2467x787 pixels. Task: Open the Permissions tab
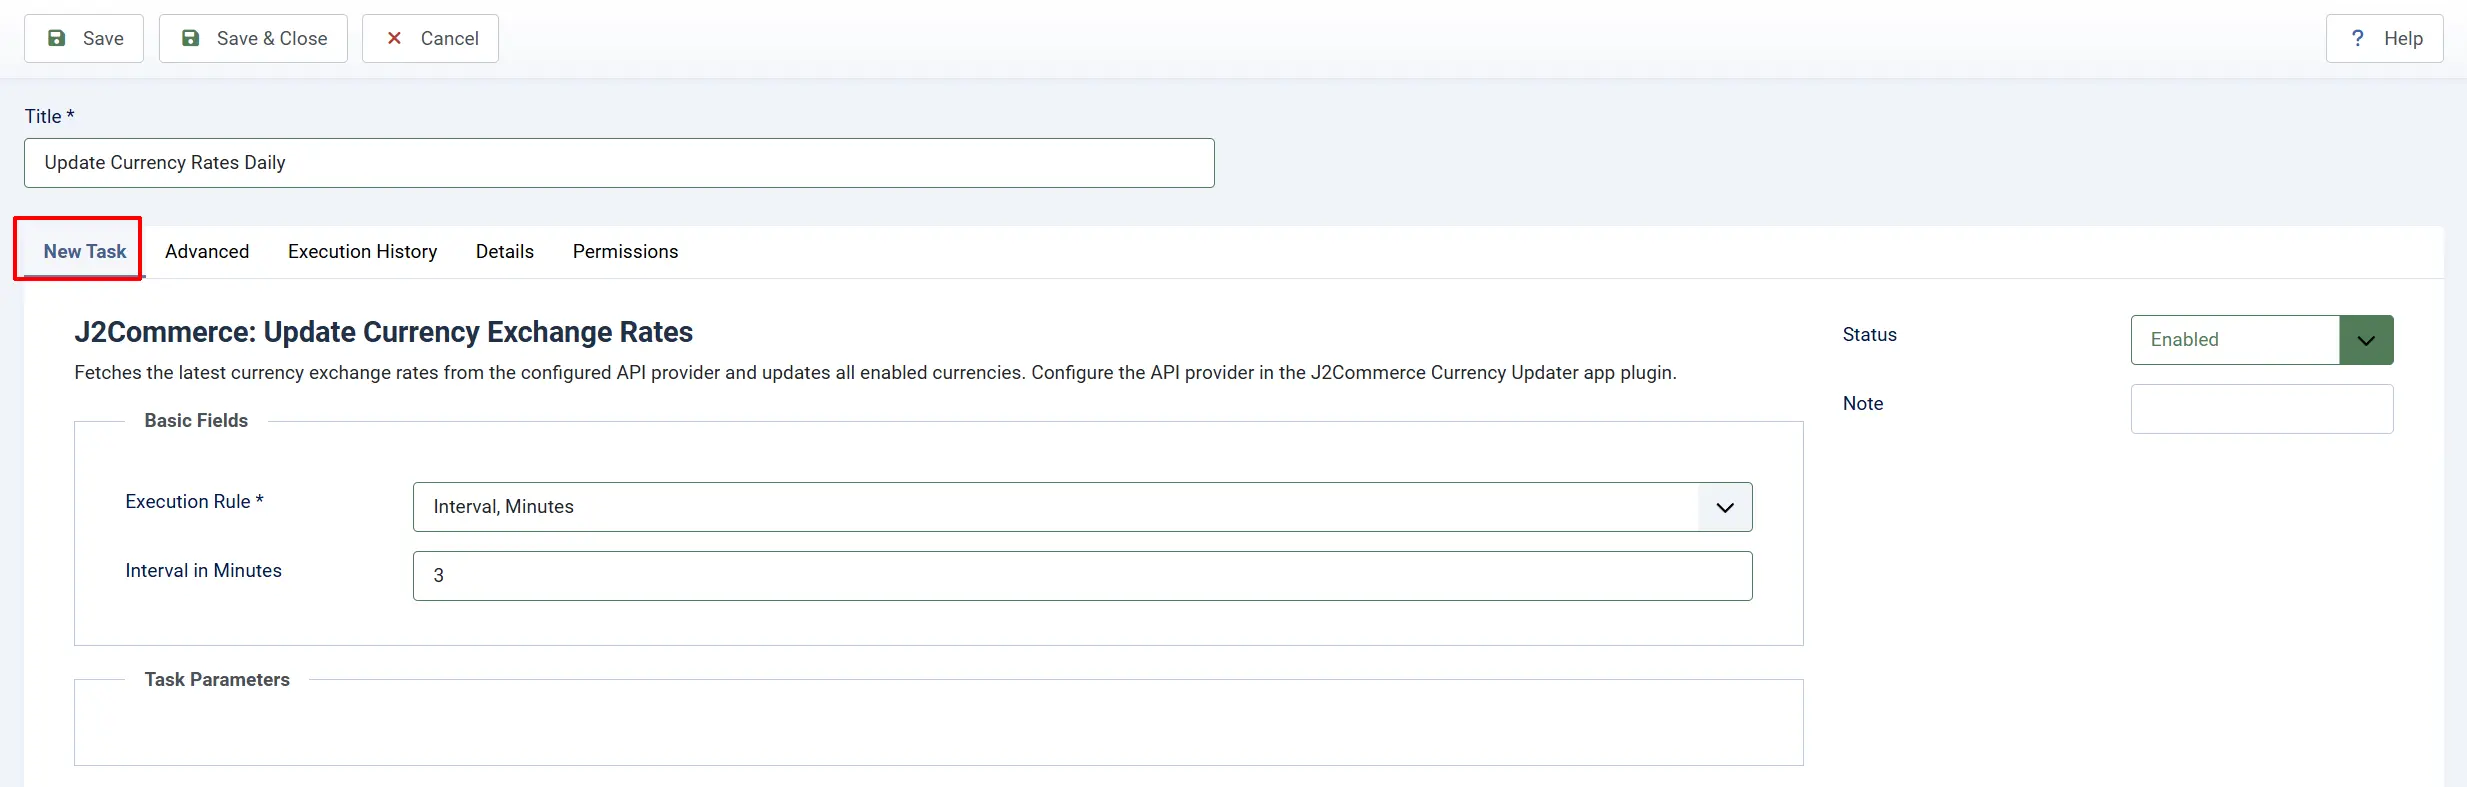coord(625,251)
